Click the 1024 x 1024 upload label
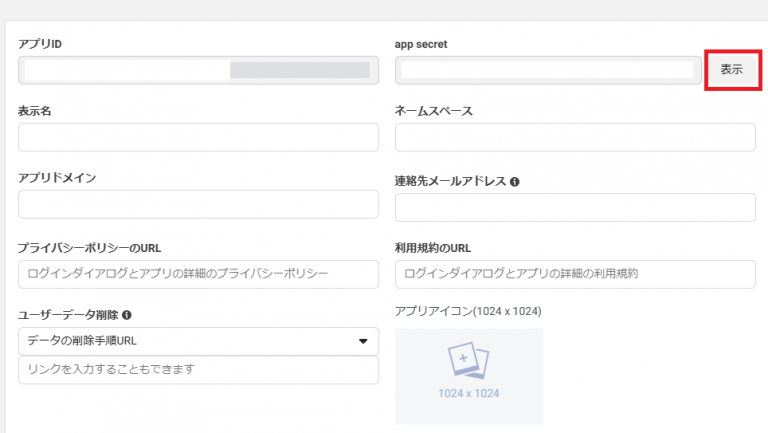This screenshot has height=433, width=768. click(x=469, y=393)
